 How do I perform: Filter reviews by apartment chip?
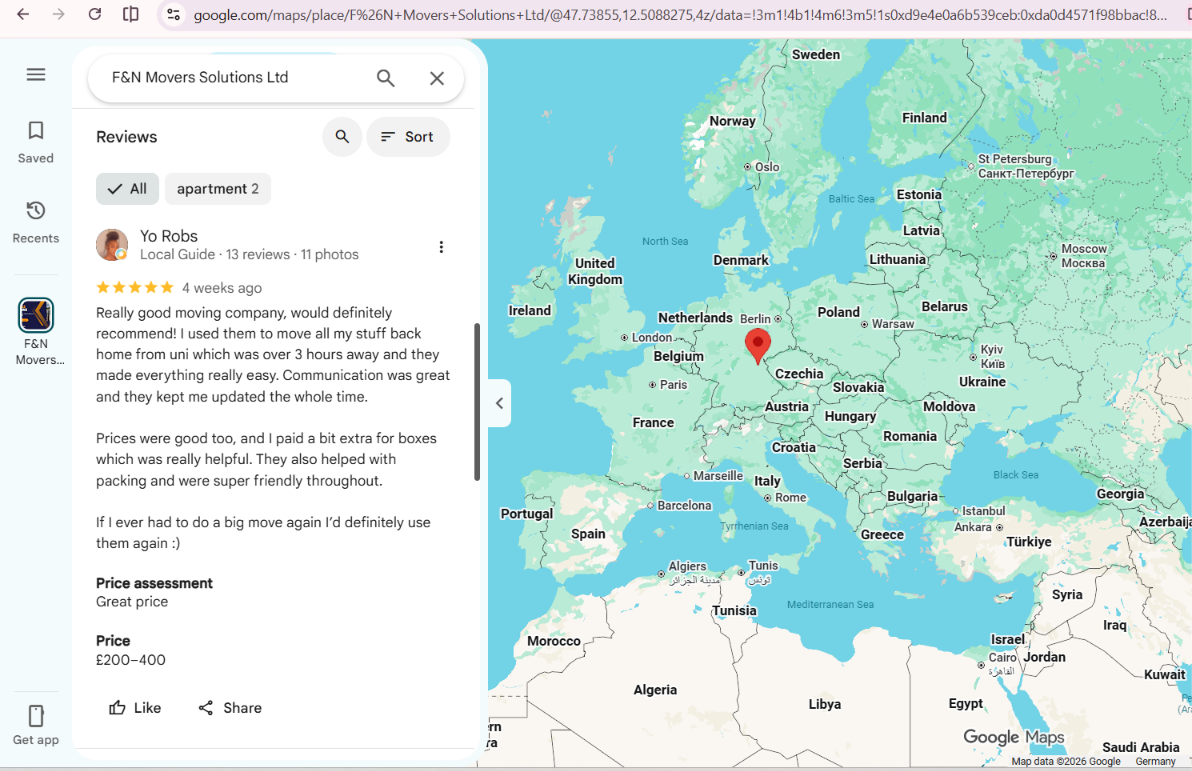click(217, 189)
